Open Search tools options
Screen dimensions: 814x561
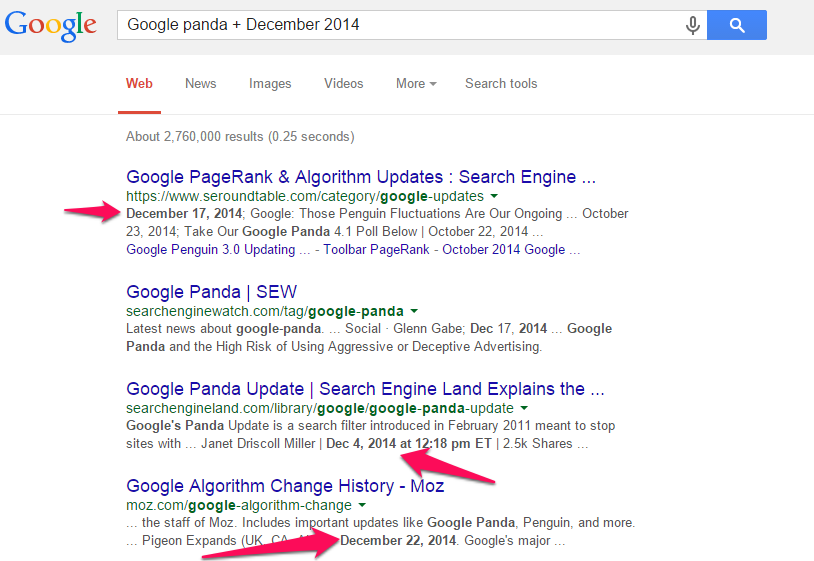501,84
